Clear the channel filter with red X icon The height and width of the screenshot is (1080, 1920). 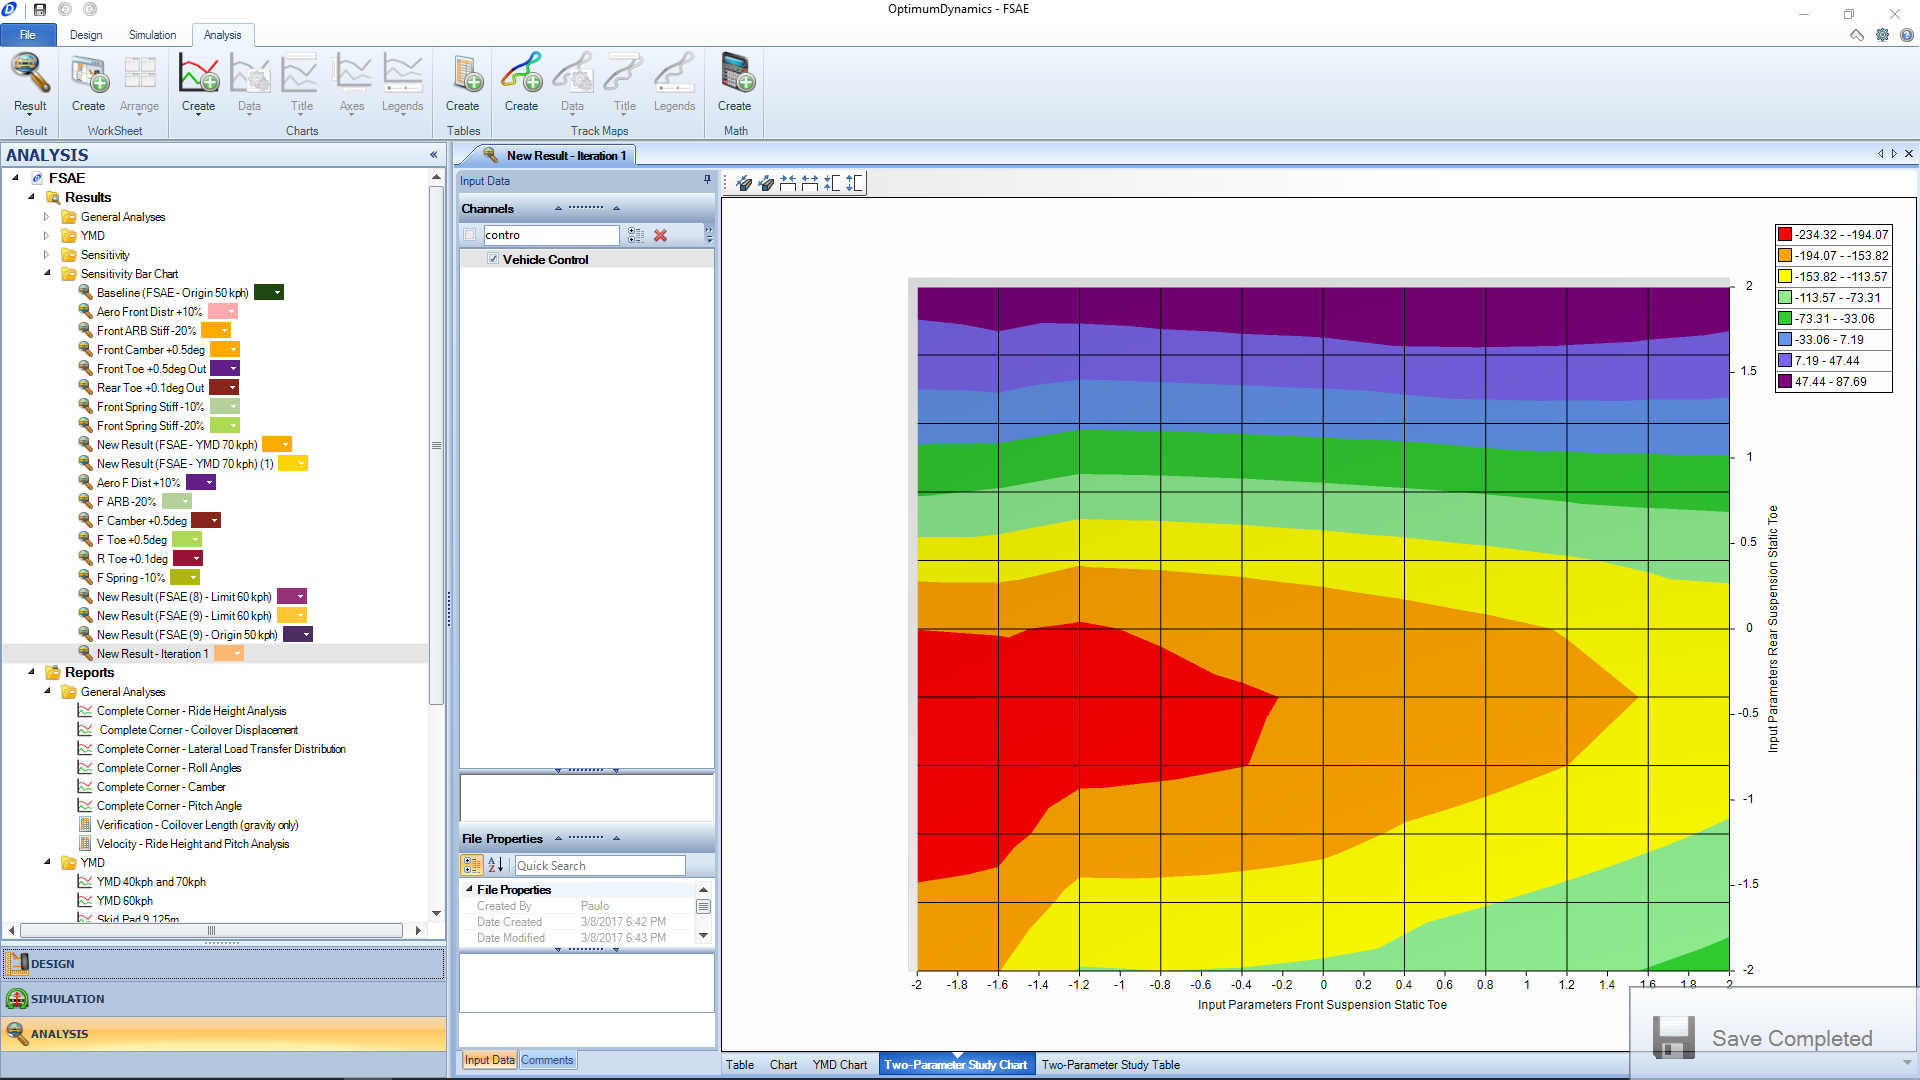coord(660,235)
